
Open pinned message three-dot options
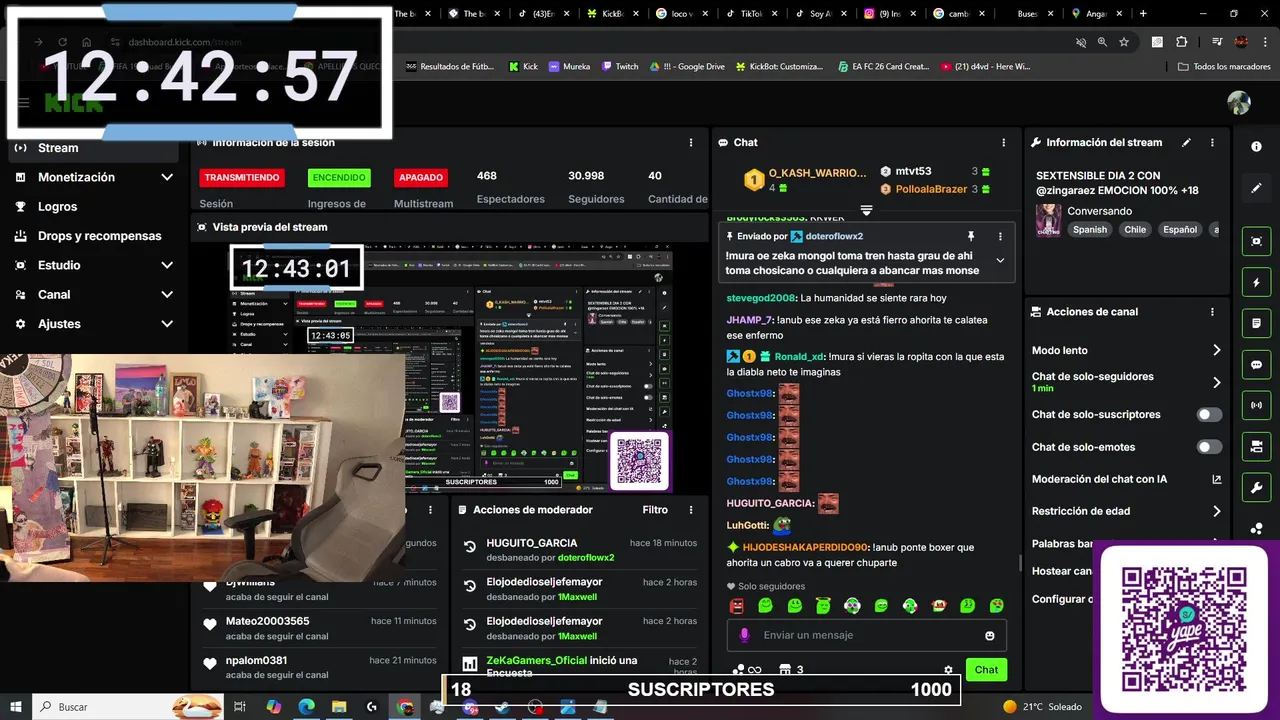point(1000,236)
